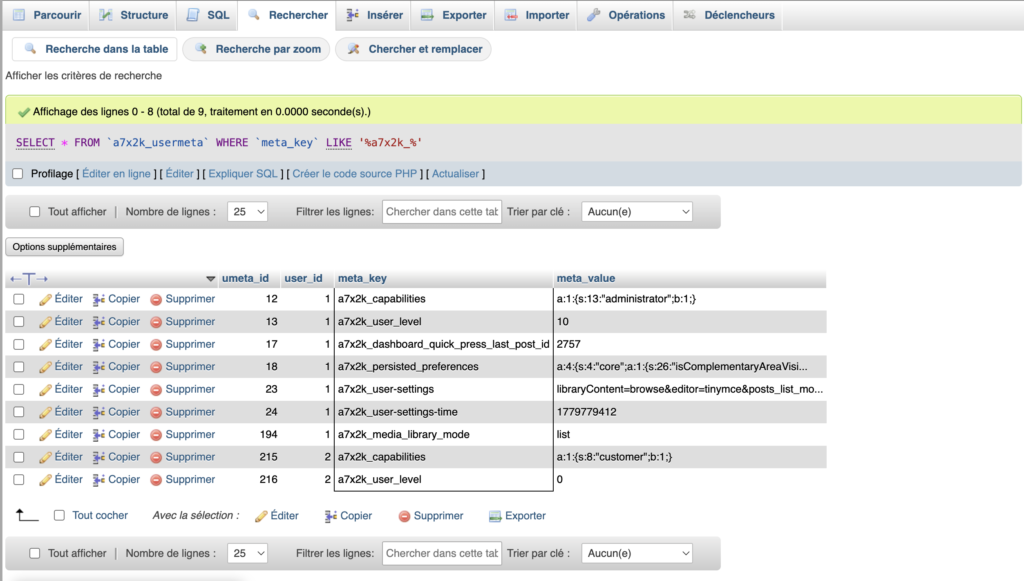This screenshot has width=1024, height=581.
Task: Check the upper Tout afficher checkbox
Action: tap(35, 212)
